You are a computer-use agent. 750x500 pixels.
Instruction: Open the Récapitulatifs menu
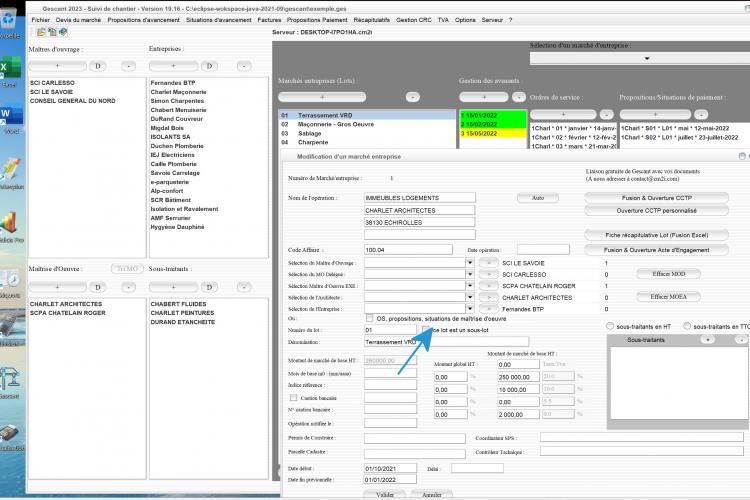pyautogui.click(x=372, y=20)
